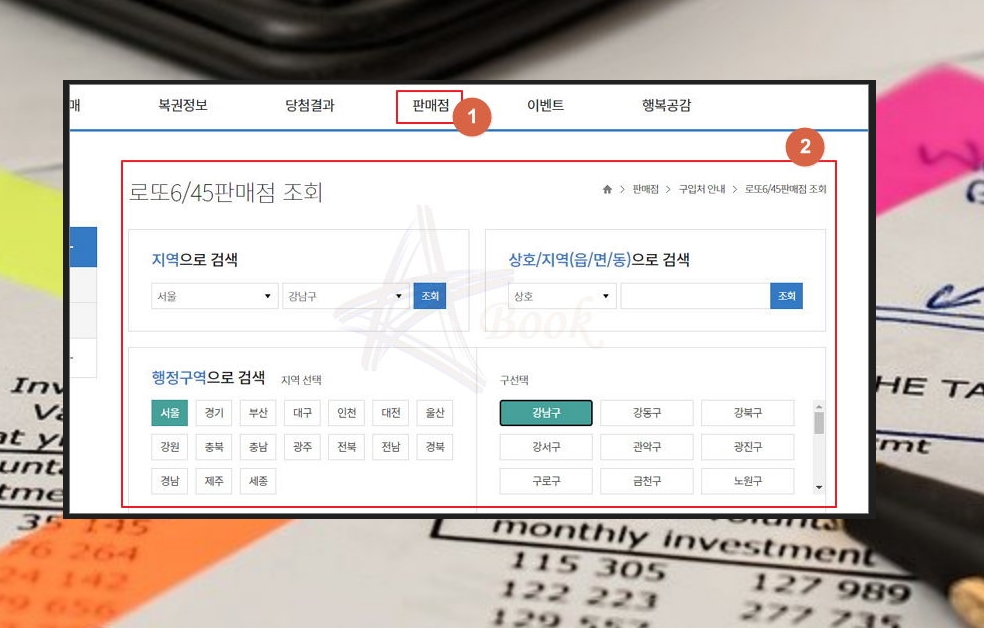The image size is (984, 628).
Task: Select 제주 region button
Action: [x=214, y=481]
